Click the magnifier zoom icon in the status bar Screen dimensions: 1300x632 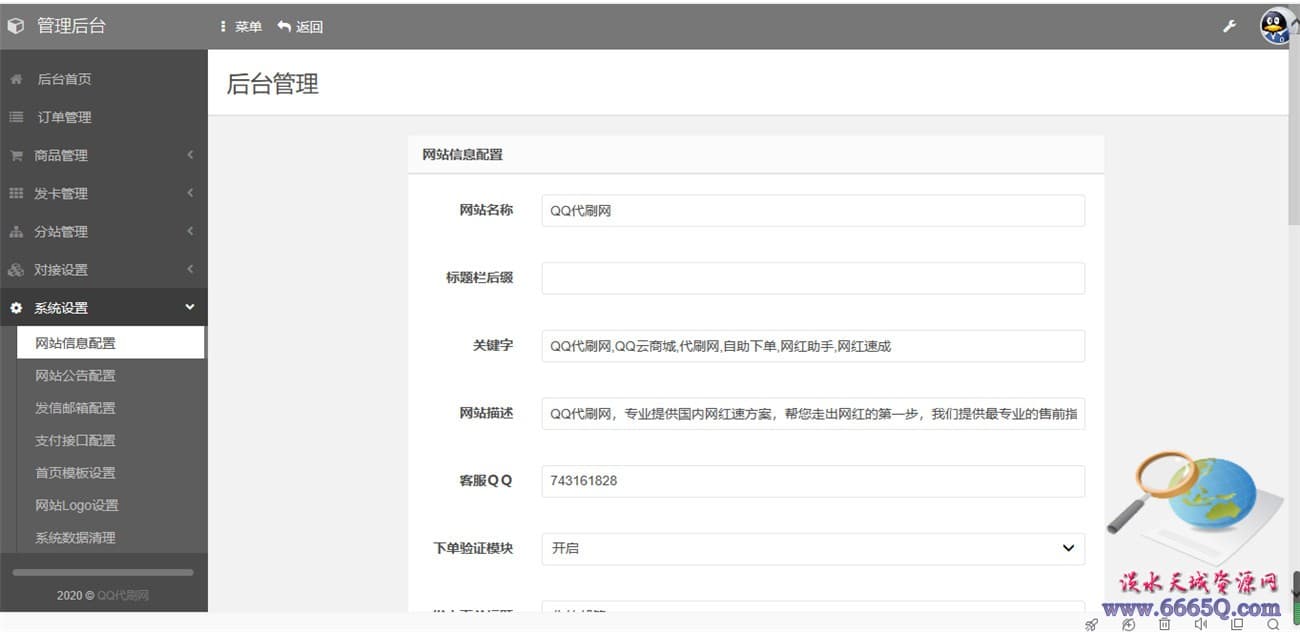point(1273,624)
